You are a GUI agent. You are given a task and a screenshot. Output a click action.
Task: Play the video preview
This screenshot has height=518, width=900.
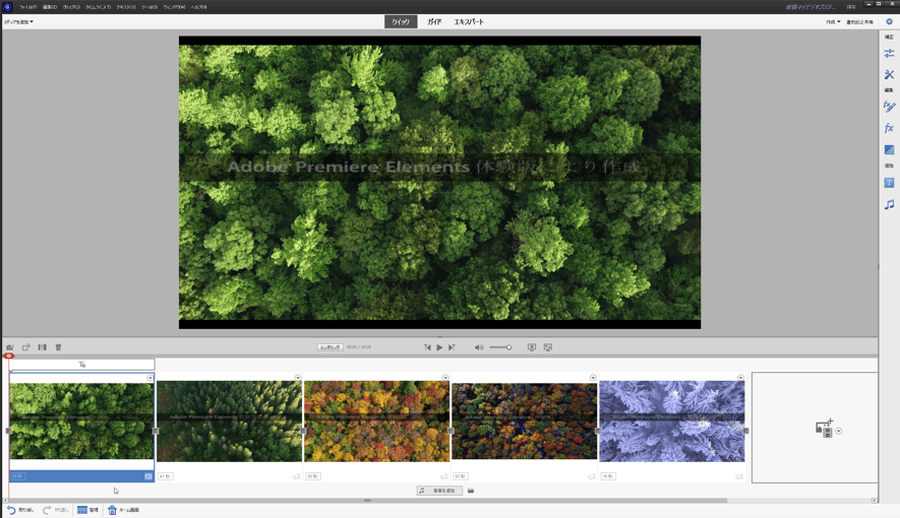(440, 347)
